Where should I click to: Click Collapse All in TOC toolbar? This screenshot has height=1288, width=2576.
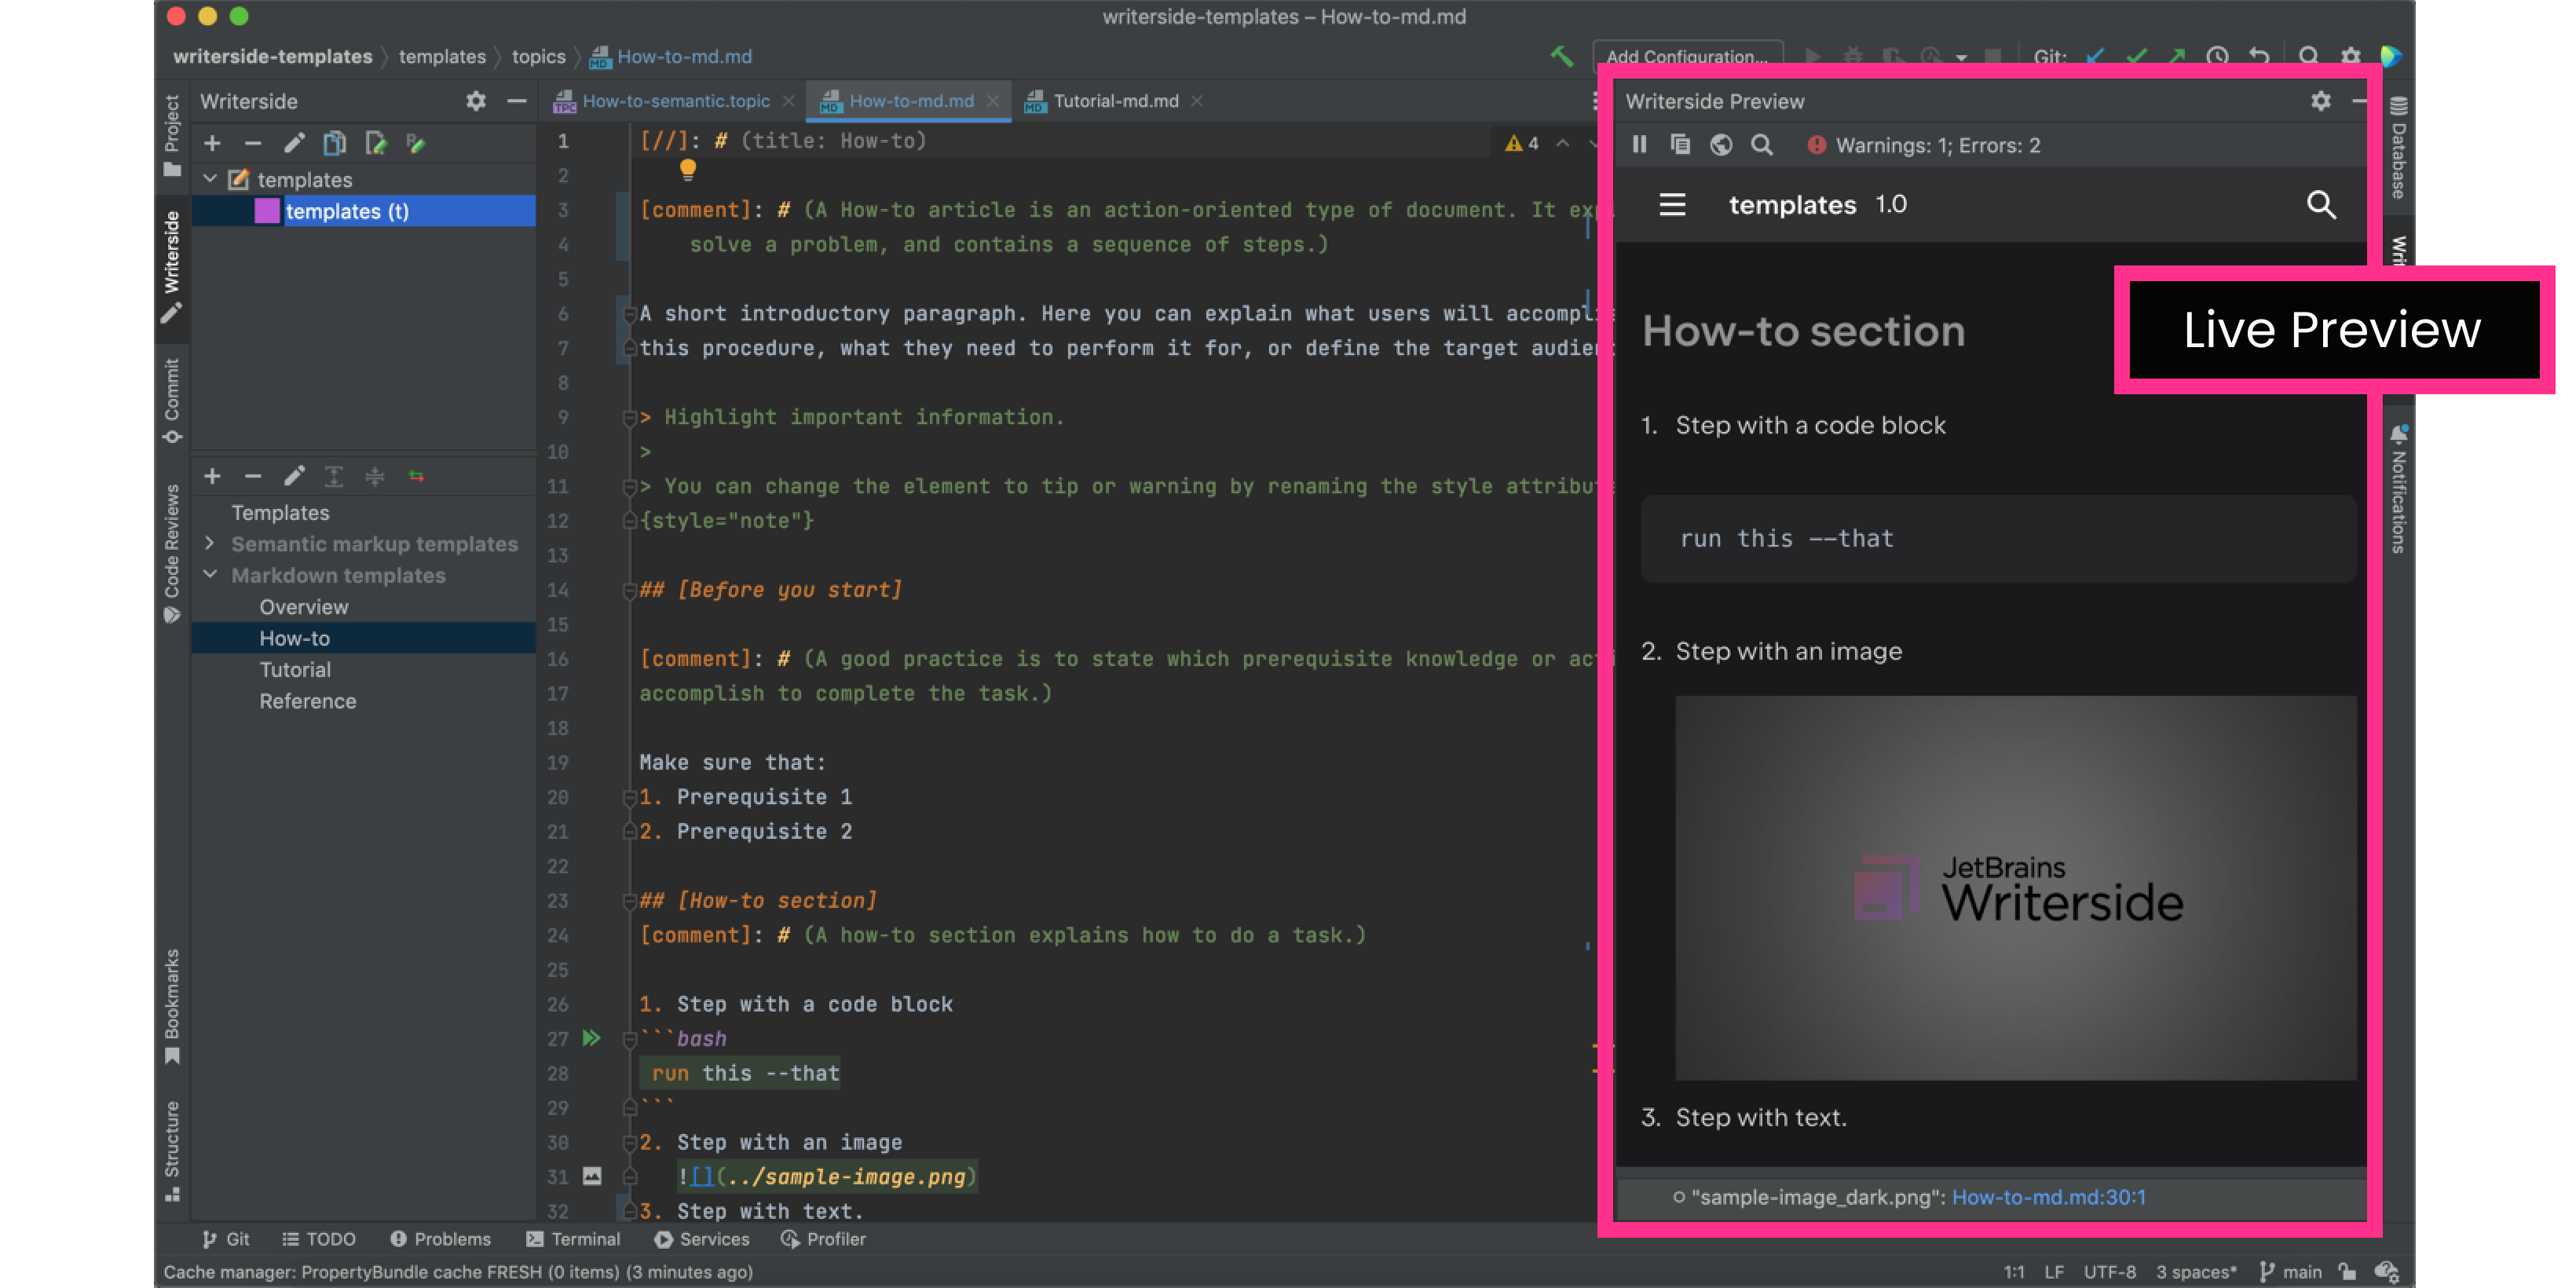point(375,477)
